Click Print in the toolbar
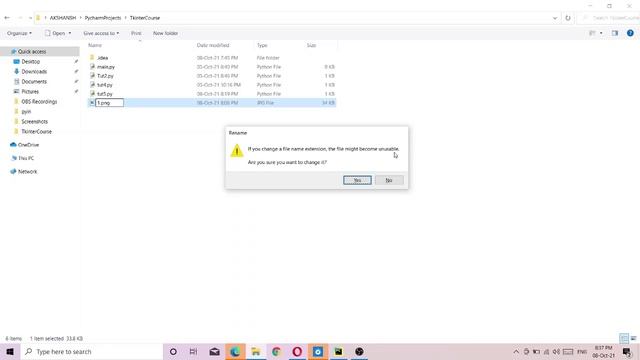The width and height of the screenshot is (640, 360). (136, 33)
